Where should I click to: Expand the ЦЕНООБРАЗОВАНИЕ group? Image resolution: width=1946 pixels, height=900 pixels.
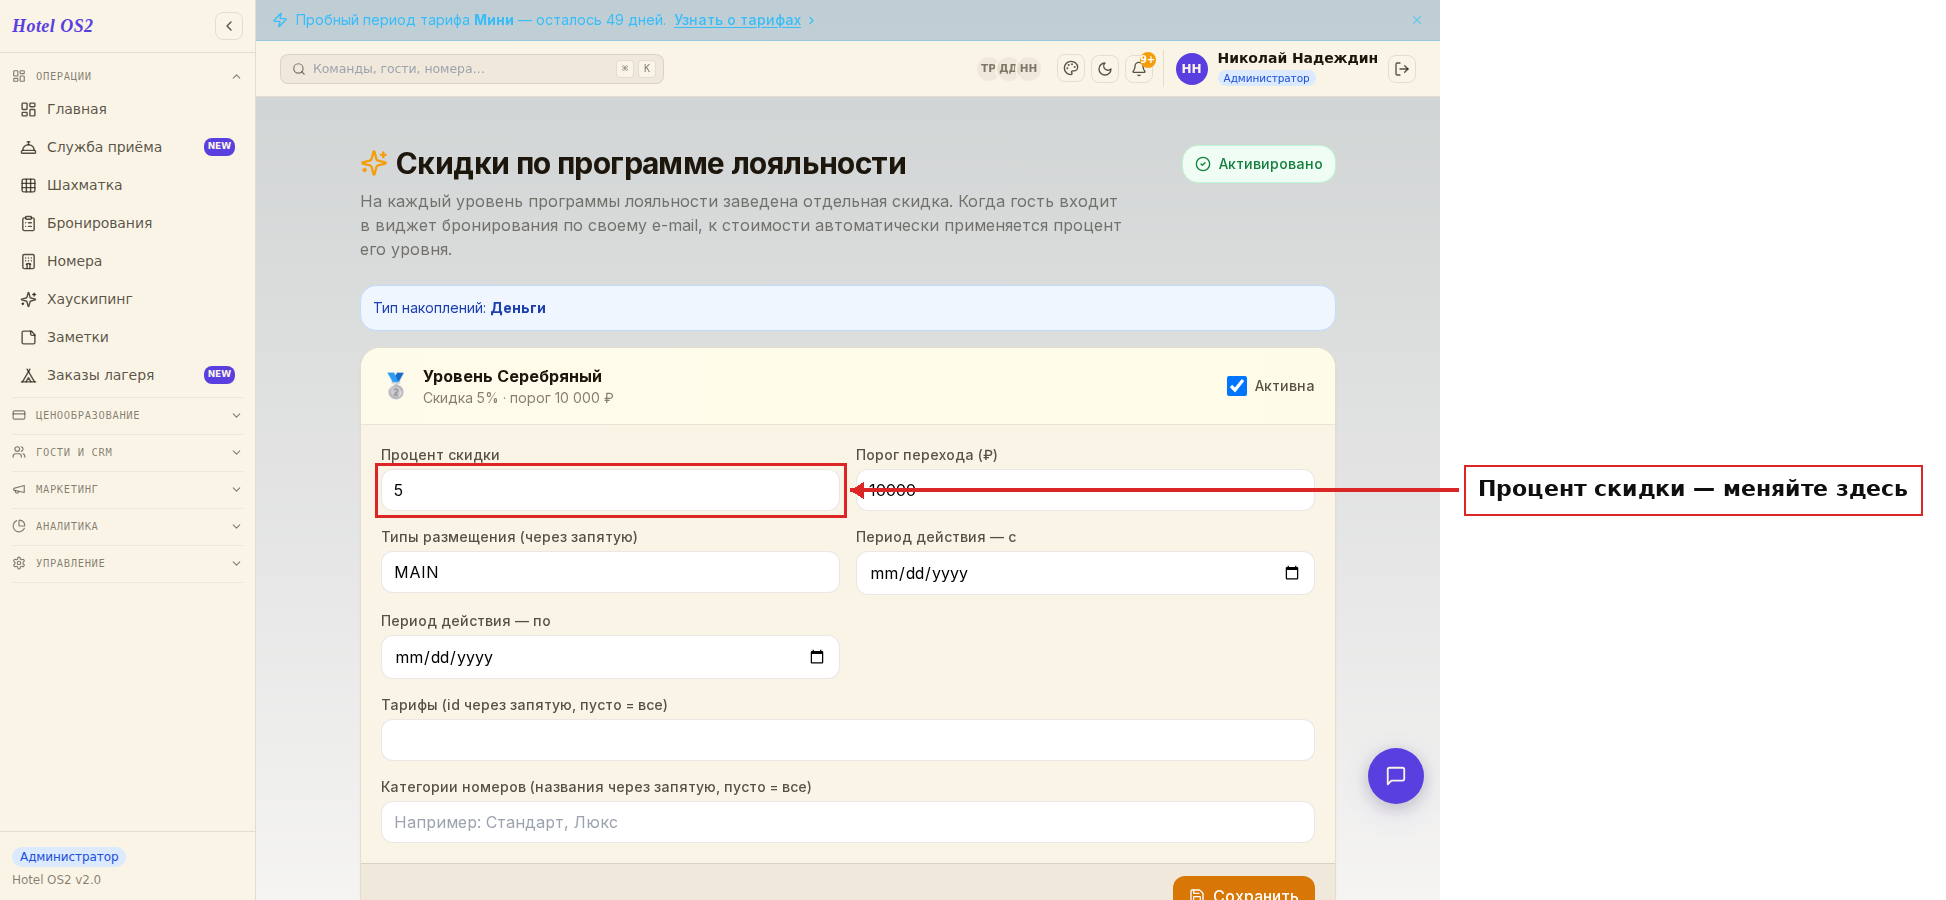click(x=127, y=415)
